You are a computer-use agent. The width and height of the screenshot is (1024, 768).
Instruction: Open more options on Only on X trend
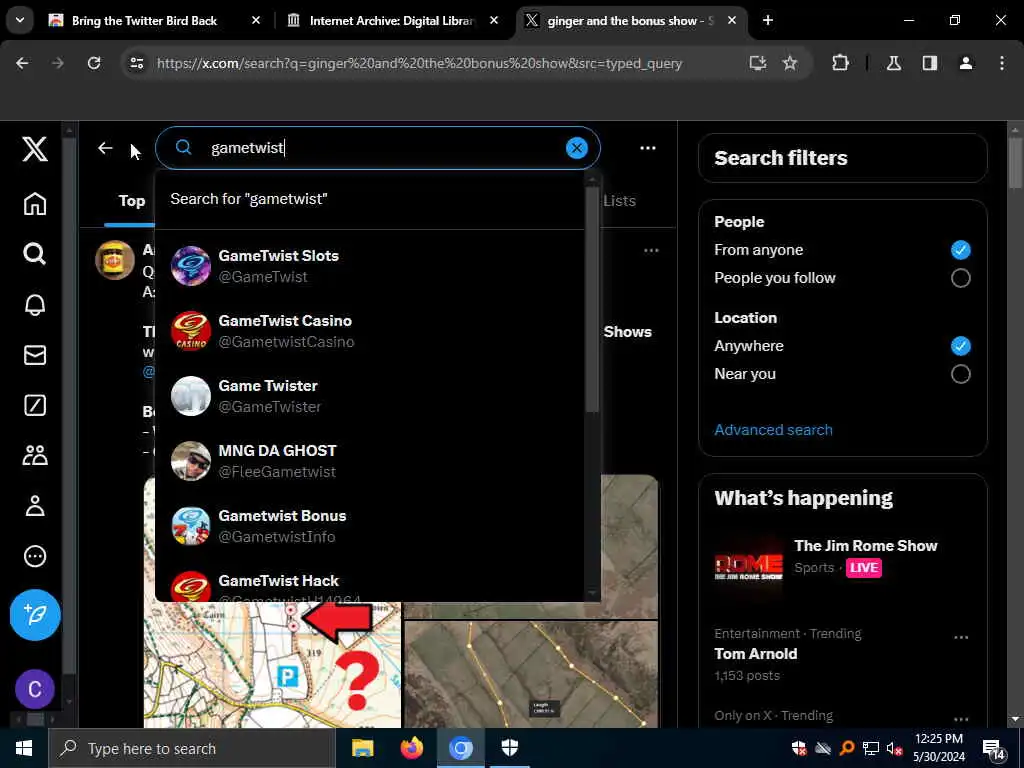961,719
